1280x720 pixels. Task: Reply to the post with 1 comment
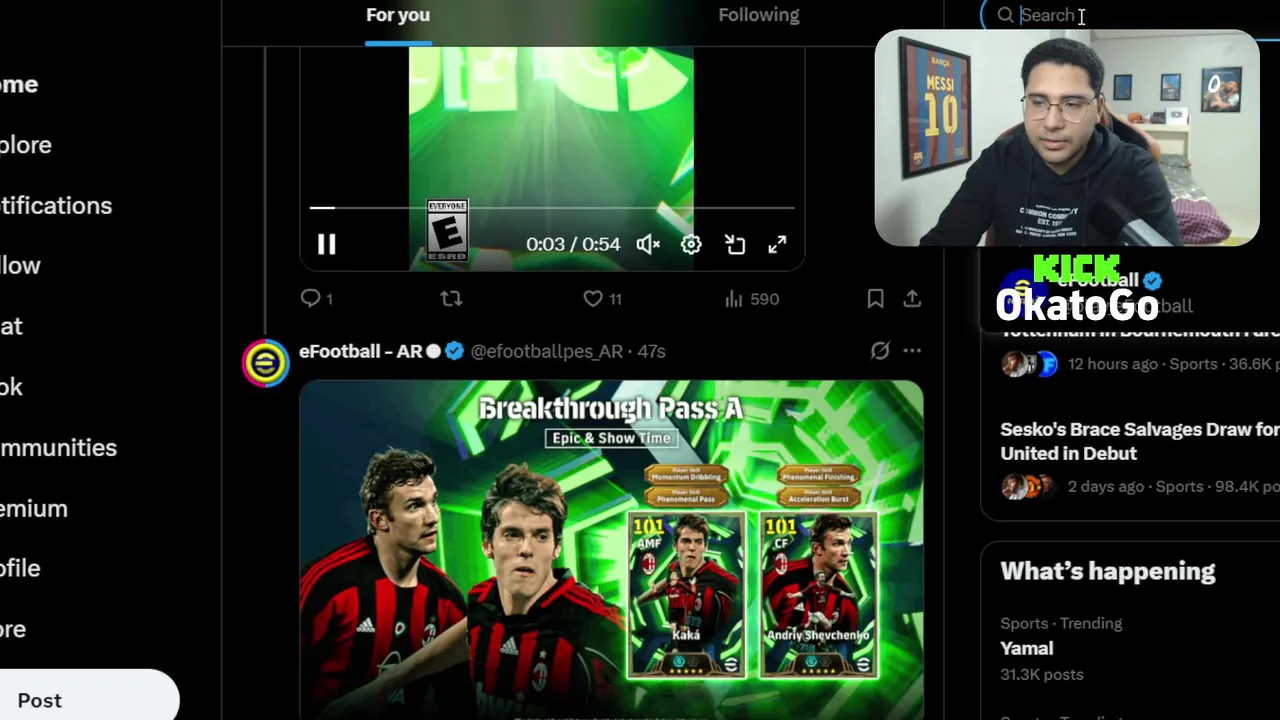pos(316,299)
